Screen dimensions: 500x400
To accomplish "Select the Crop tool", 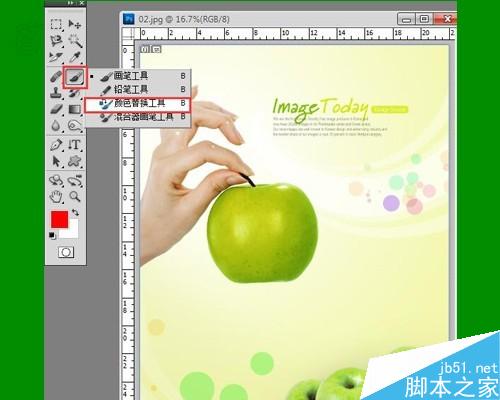I will [x=56, y=57].
